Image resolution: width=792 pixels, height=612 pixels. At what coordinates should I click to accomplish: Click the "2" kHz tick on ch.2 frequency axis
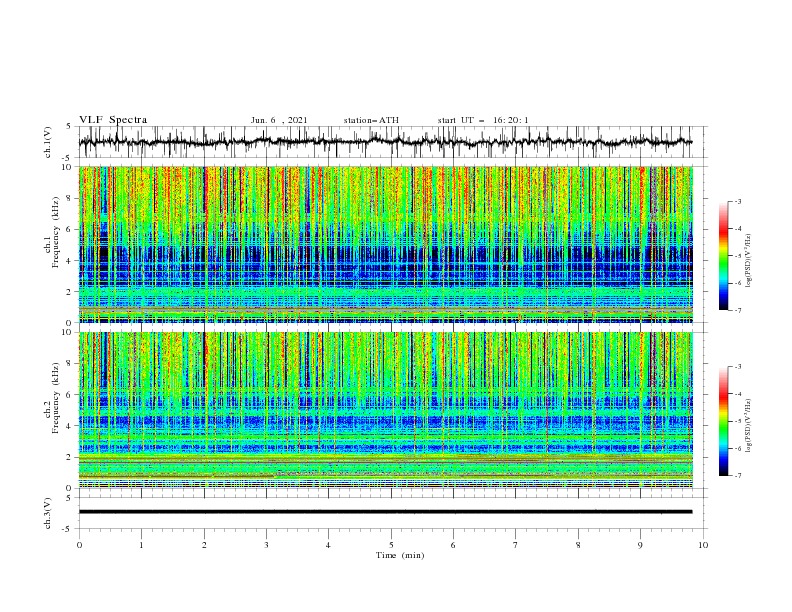[70, 457]
